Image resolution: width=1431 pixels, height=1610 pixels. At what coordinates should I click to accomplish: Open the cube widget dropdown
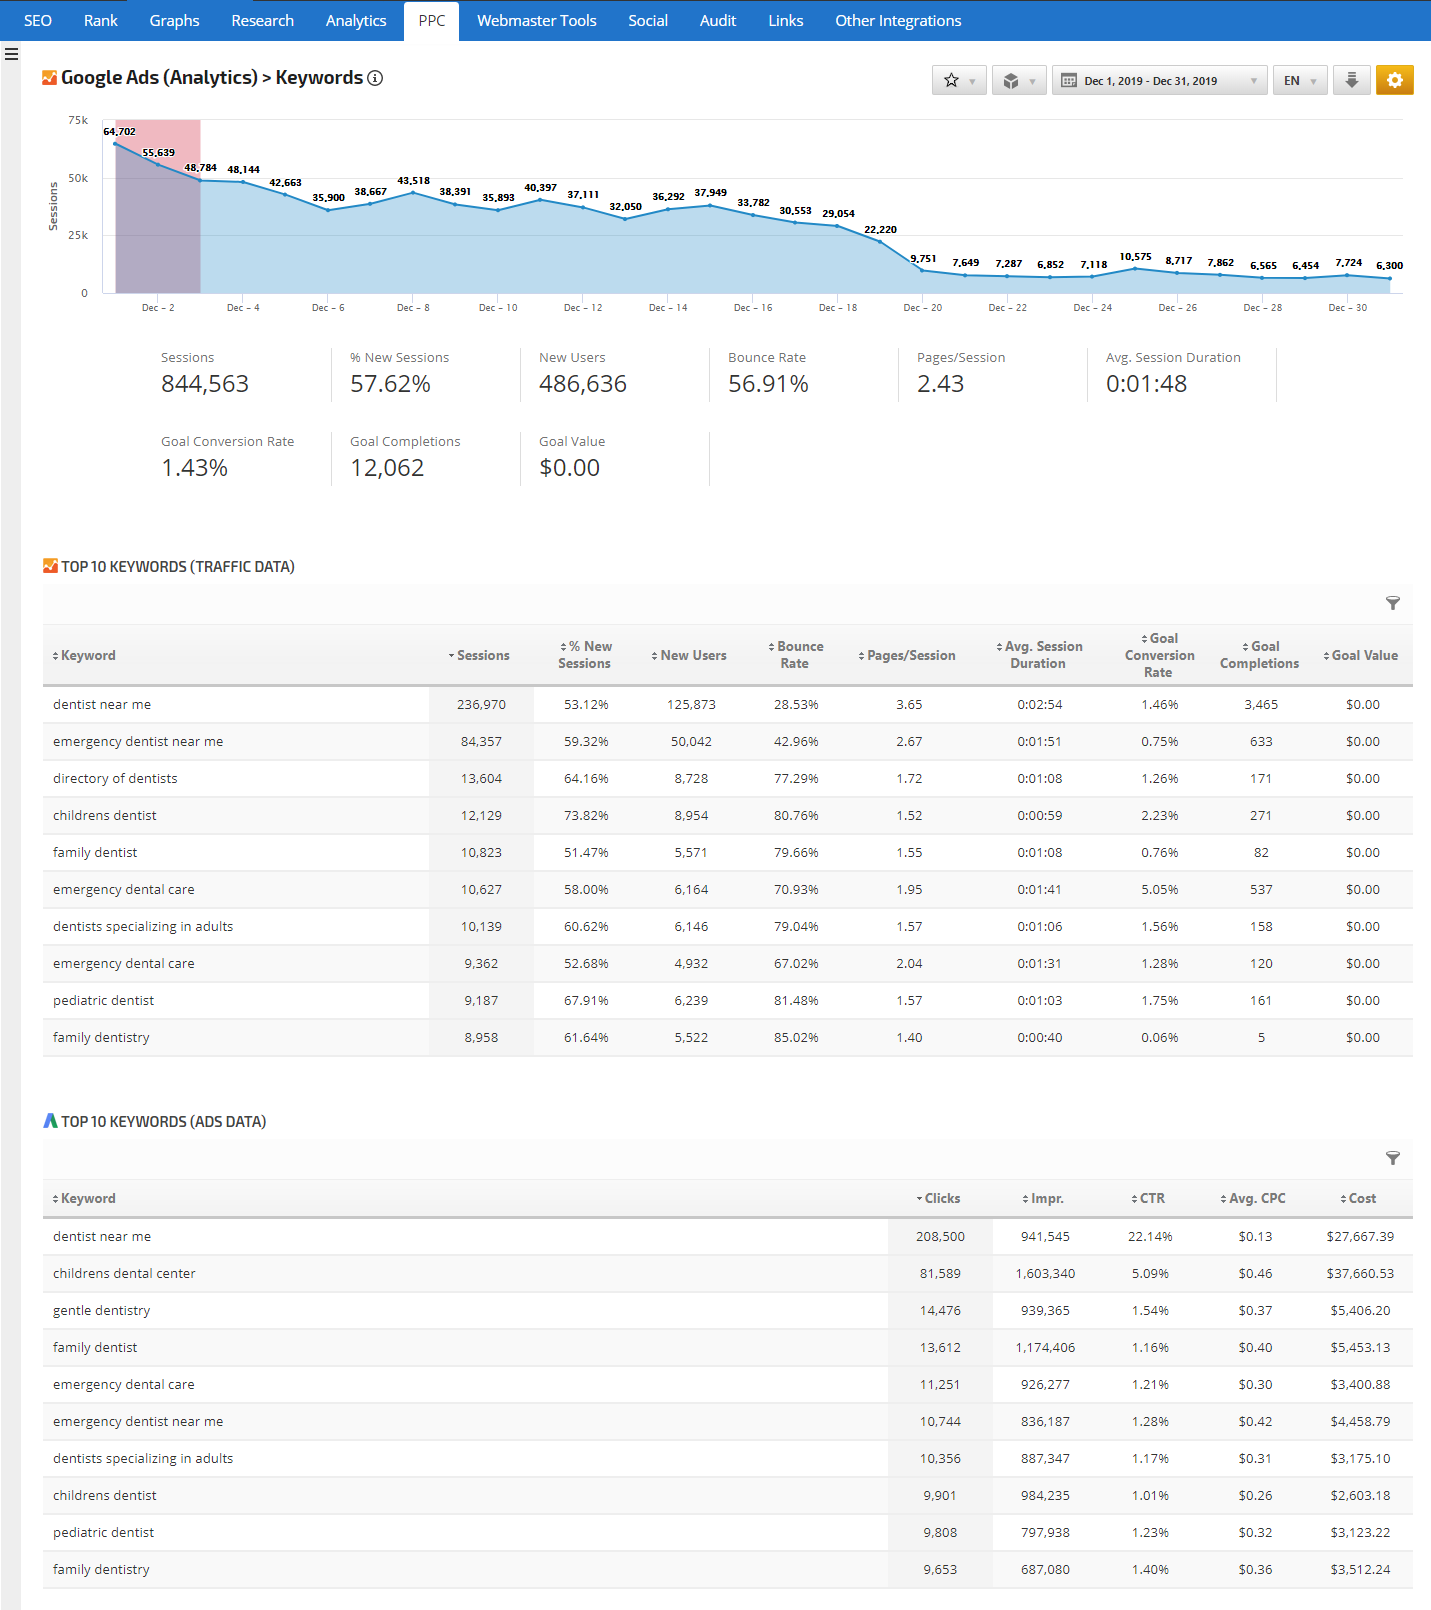(x=1019, y=81)
